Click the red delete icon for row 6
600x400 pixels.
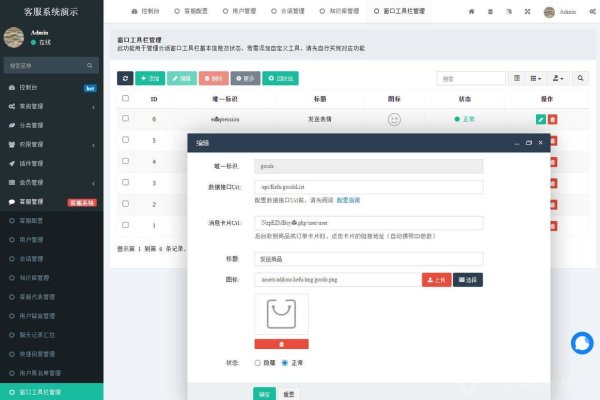(552, 119)
